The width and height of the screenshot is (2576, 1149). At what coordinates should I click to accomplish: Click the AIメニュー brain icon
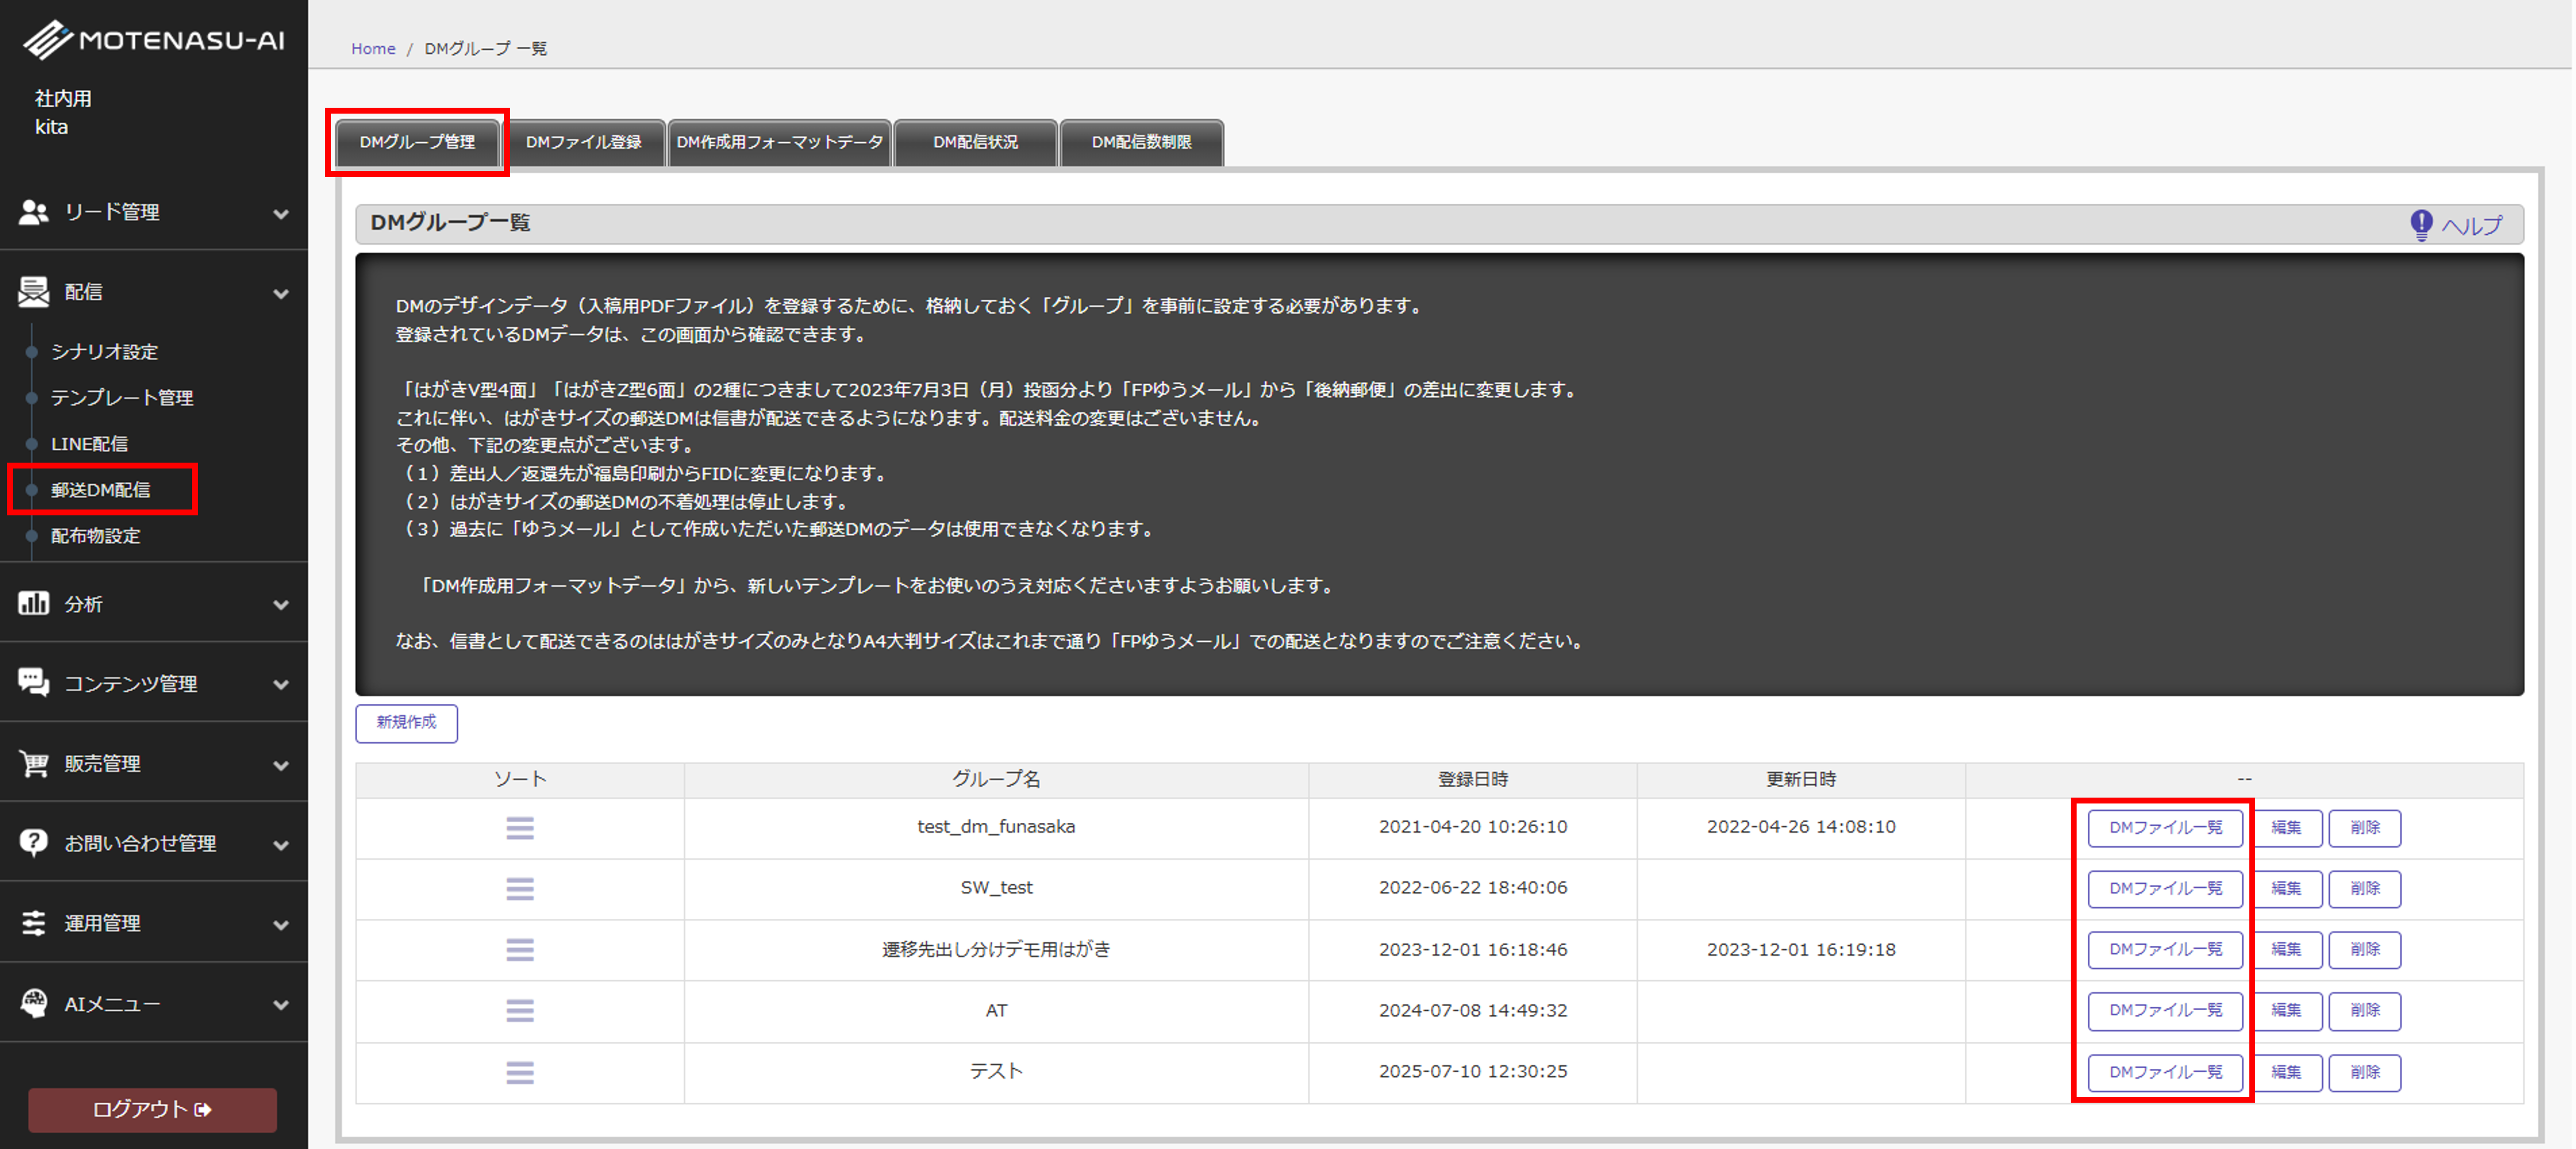(34, 1003)
